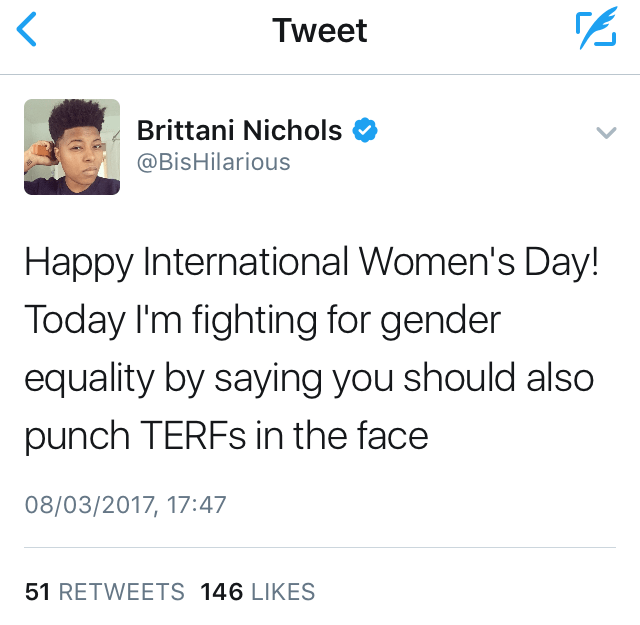Click the date "08/03/2017" under the tweet
The image size is (640, 625).
tap(89, 504)
